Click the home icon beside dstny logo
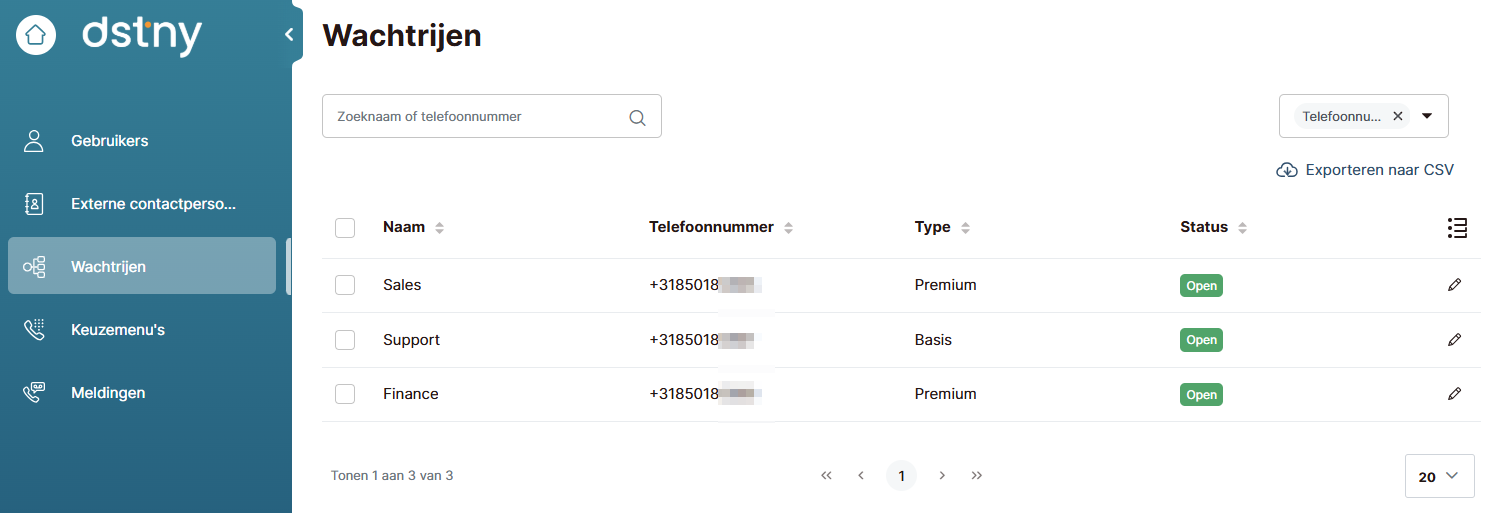Screen dimensions: 1487x513 coord(36,35)
